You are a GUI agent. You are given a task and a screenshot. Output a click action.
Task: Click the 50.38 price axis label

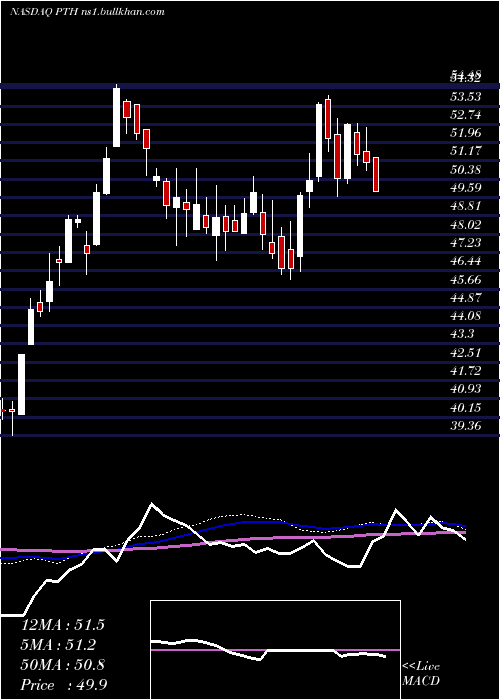466,169
